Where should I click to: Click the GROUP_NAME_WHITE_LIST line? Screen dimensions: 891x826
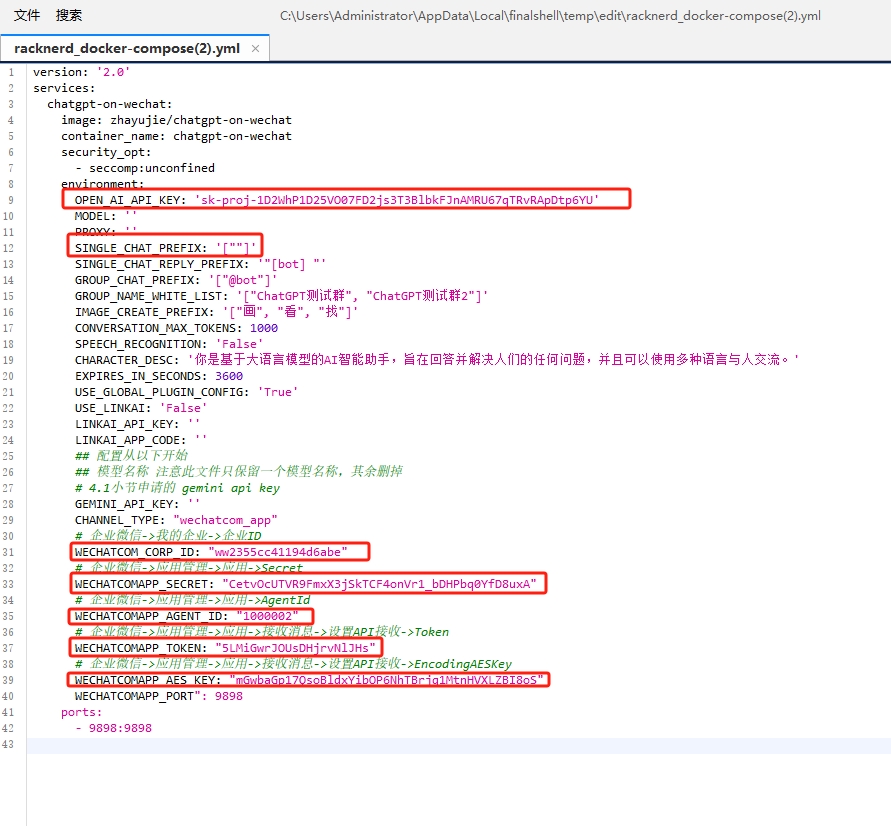281,296
